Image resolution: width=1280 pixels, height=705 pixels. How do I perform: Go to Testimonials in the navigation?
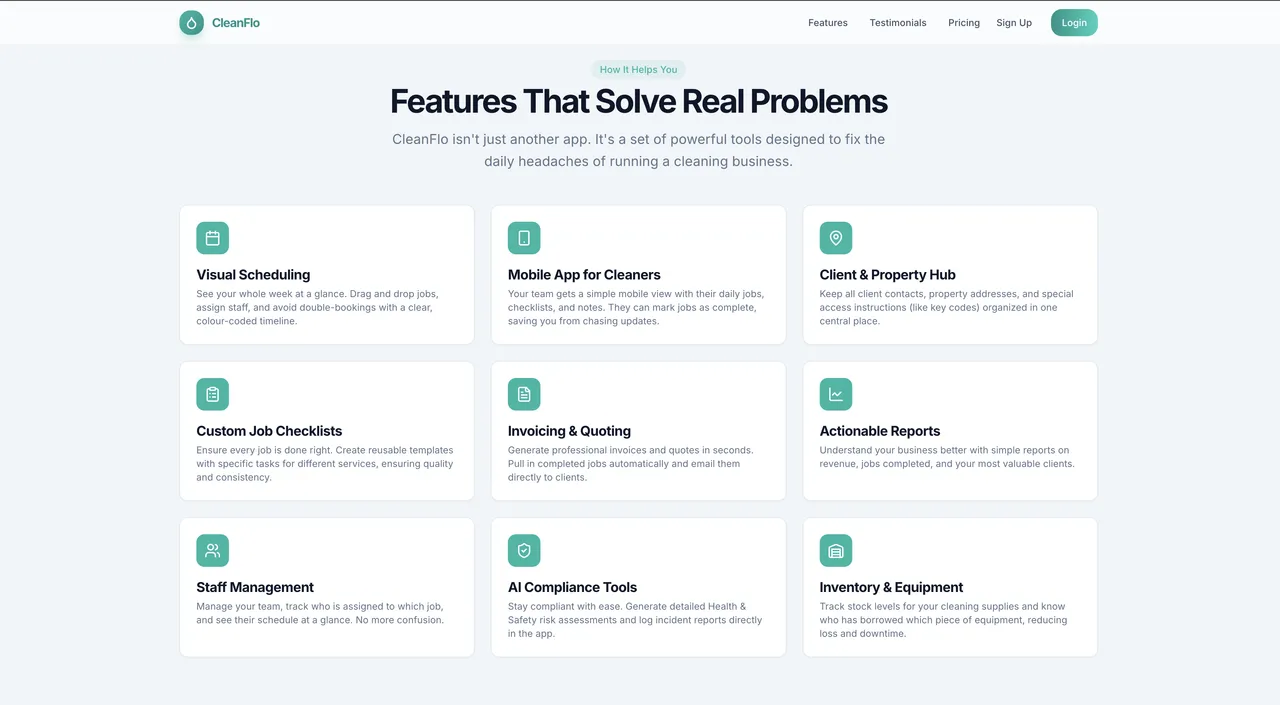[898, 23]
